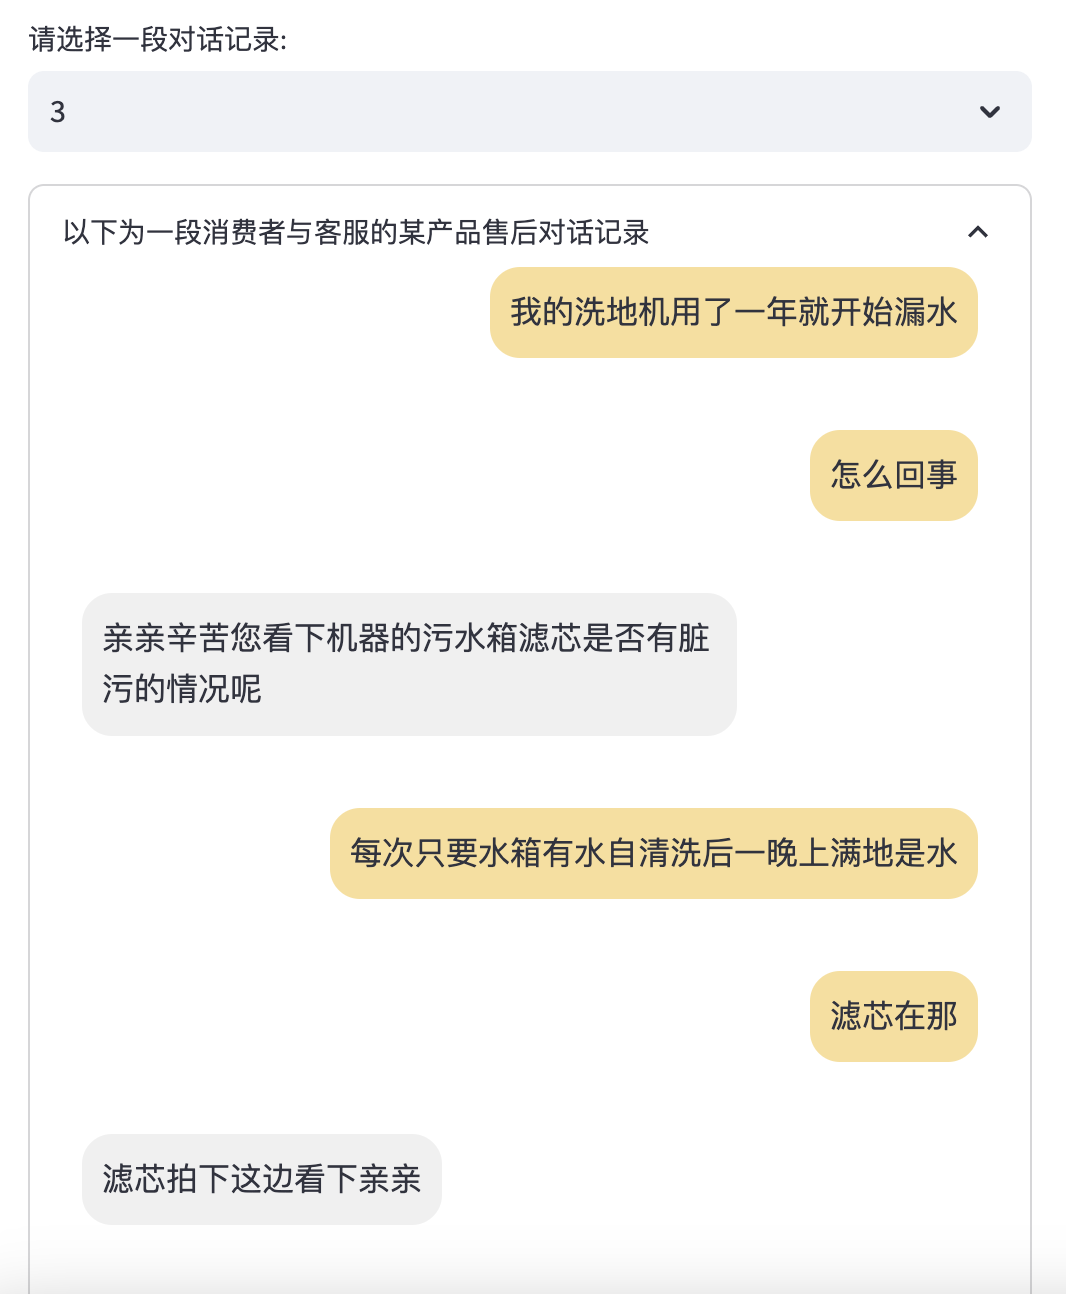Image resolution: width=1066 pixels, height=1294 pixels.
Task: Click the dropdown arrow beside value 3
Action: click(x=989, y=112)
